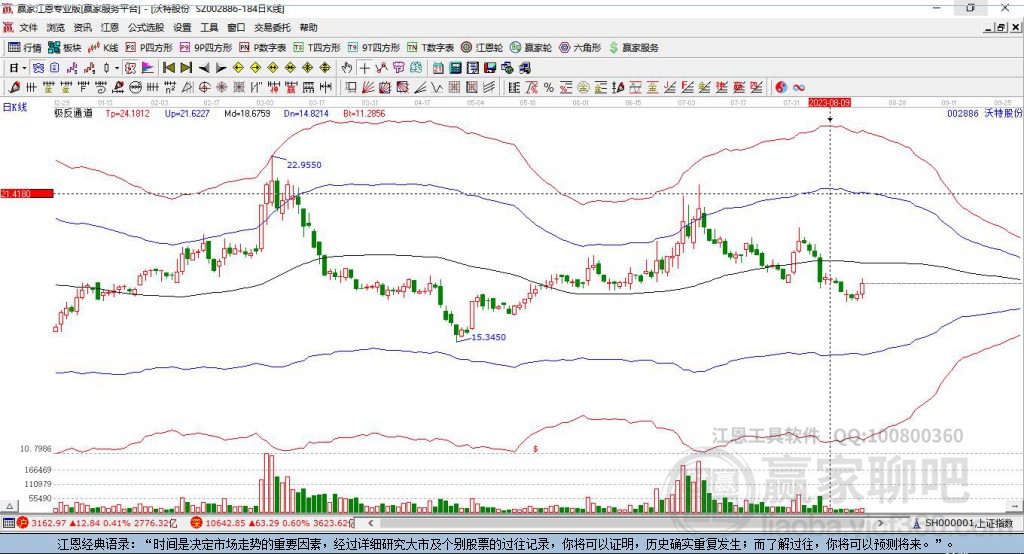
Task: Launch the 江恩轮 Gann wheel
Action: (482, 48)
